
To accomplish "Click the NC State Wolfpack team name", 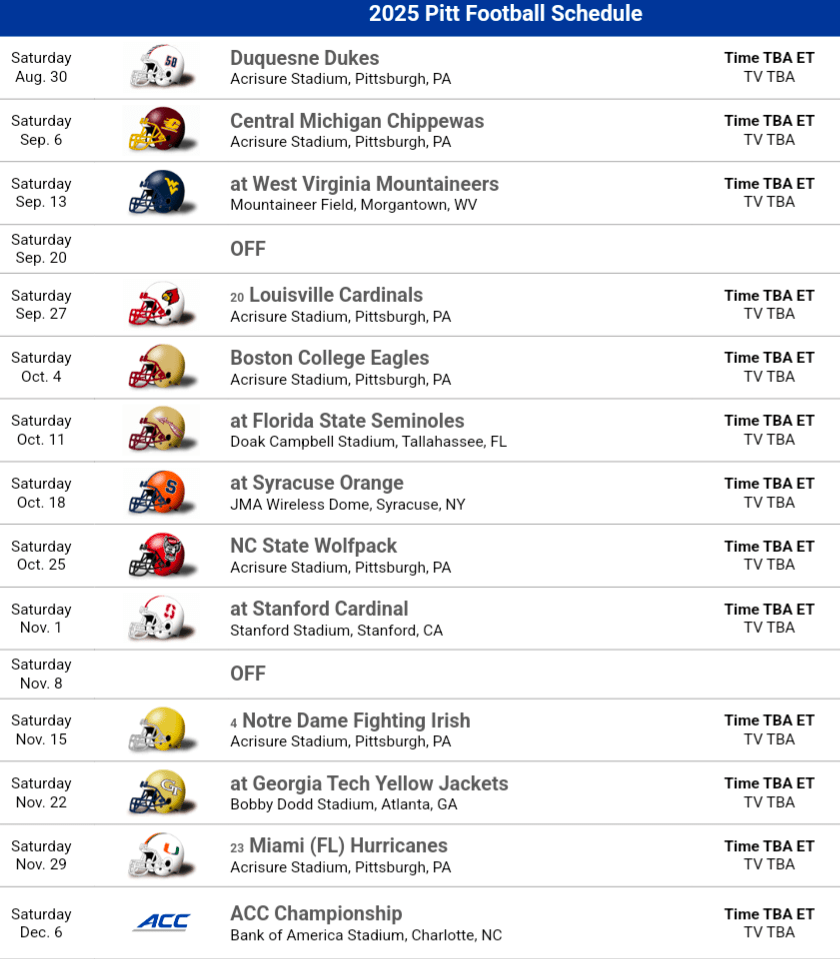I will coord(313,546).
